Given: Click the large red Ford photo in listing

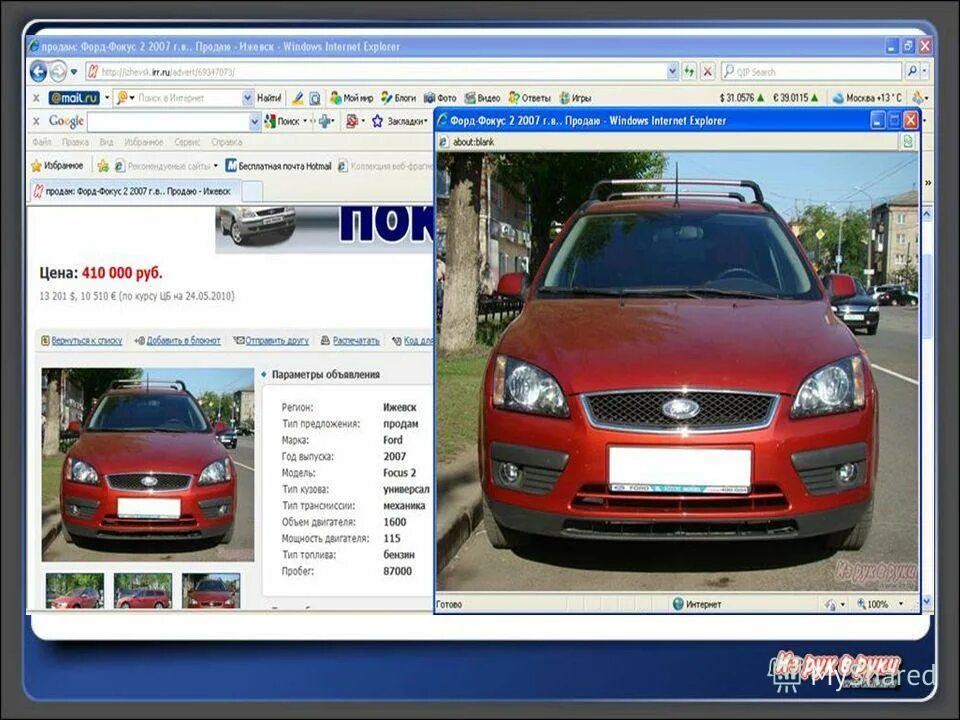Looking at the screenshot, I should click(x=148, y=465).
